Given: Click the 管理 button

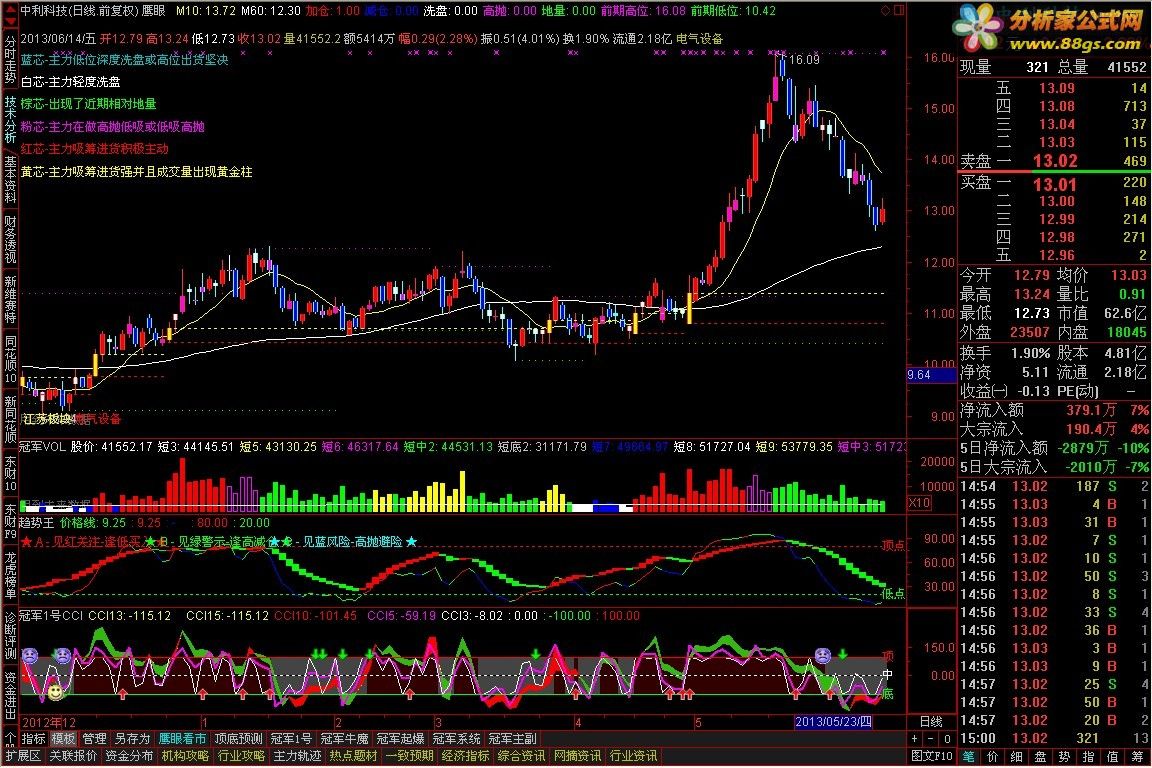Looking at the screenshot, I should (x=94, y=739).
